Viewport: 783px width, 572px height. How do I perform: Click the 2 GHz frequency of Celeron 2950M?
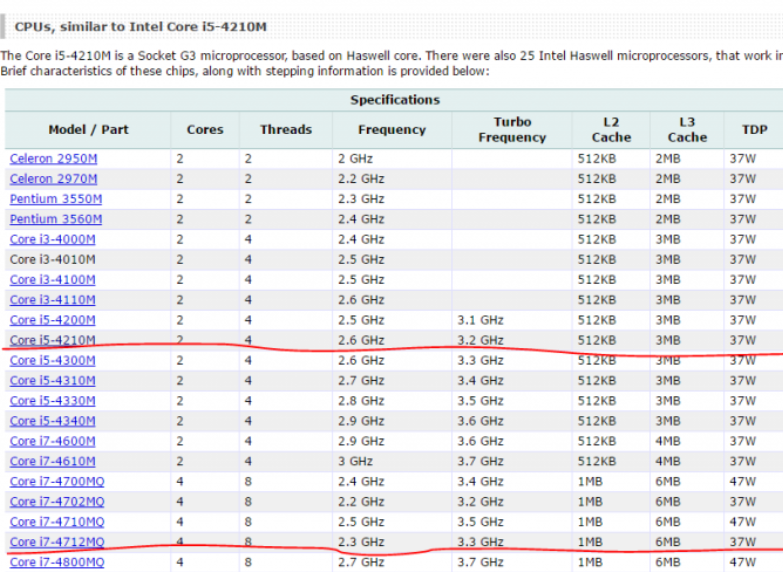point(355,159)
